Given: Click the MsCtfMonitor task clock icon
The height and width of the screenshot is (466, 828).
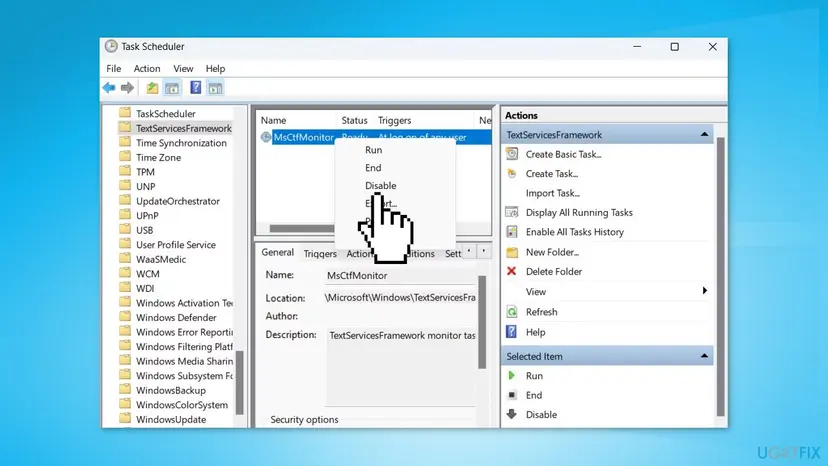Looking at the screenshot, I should tap(266, 137).
